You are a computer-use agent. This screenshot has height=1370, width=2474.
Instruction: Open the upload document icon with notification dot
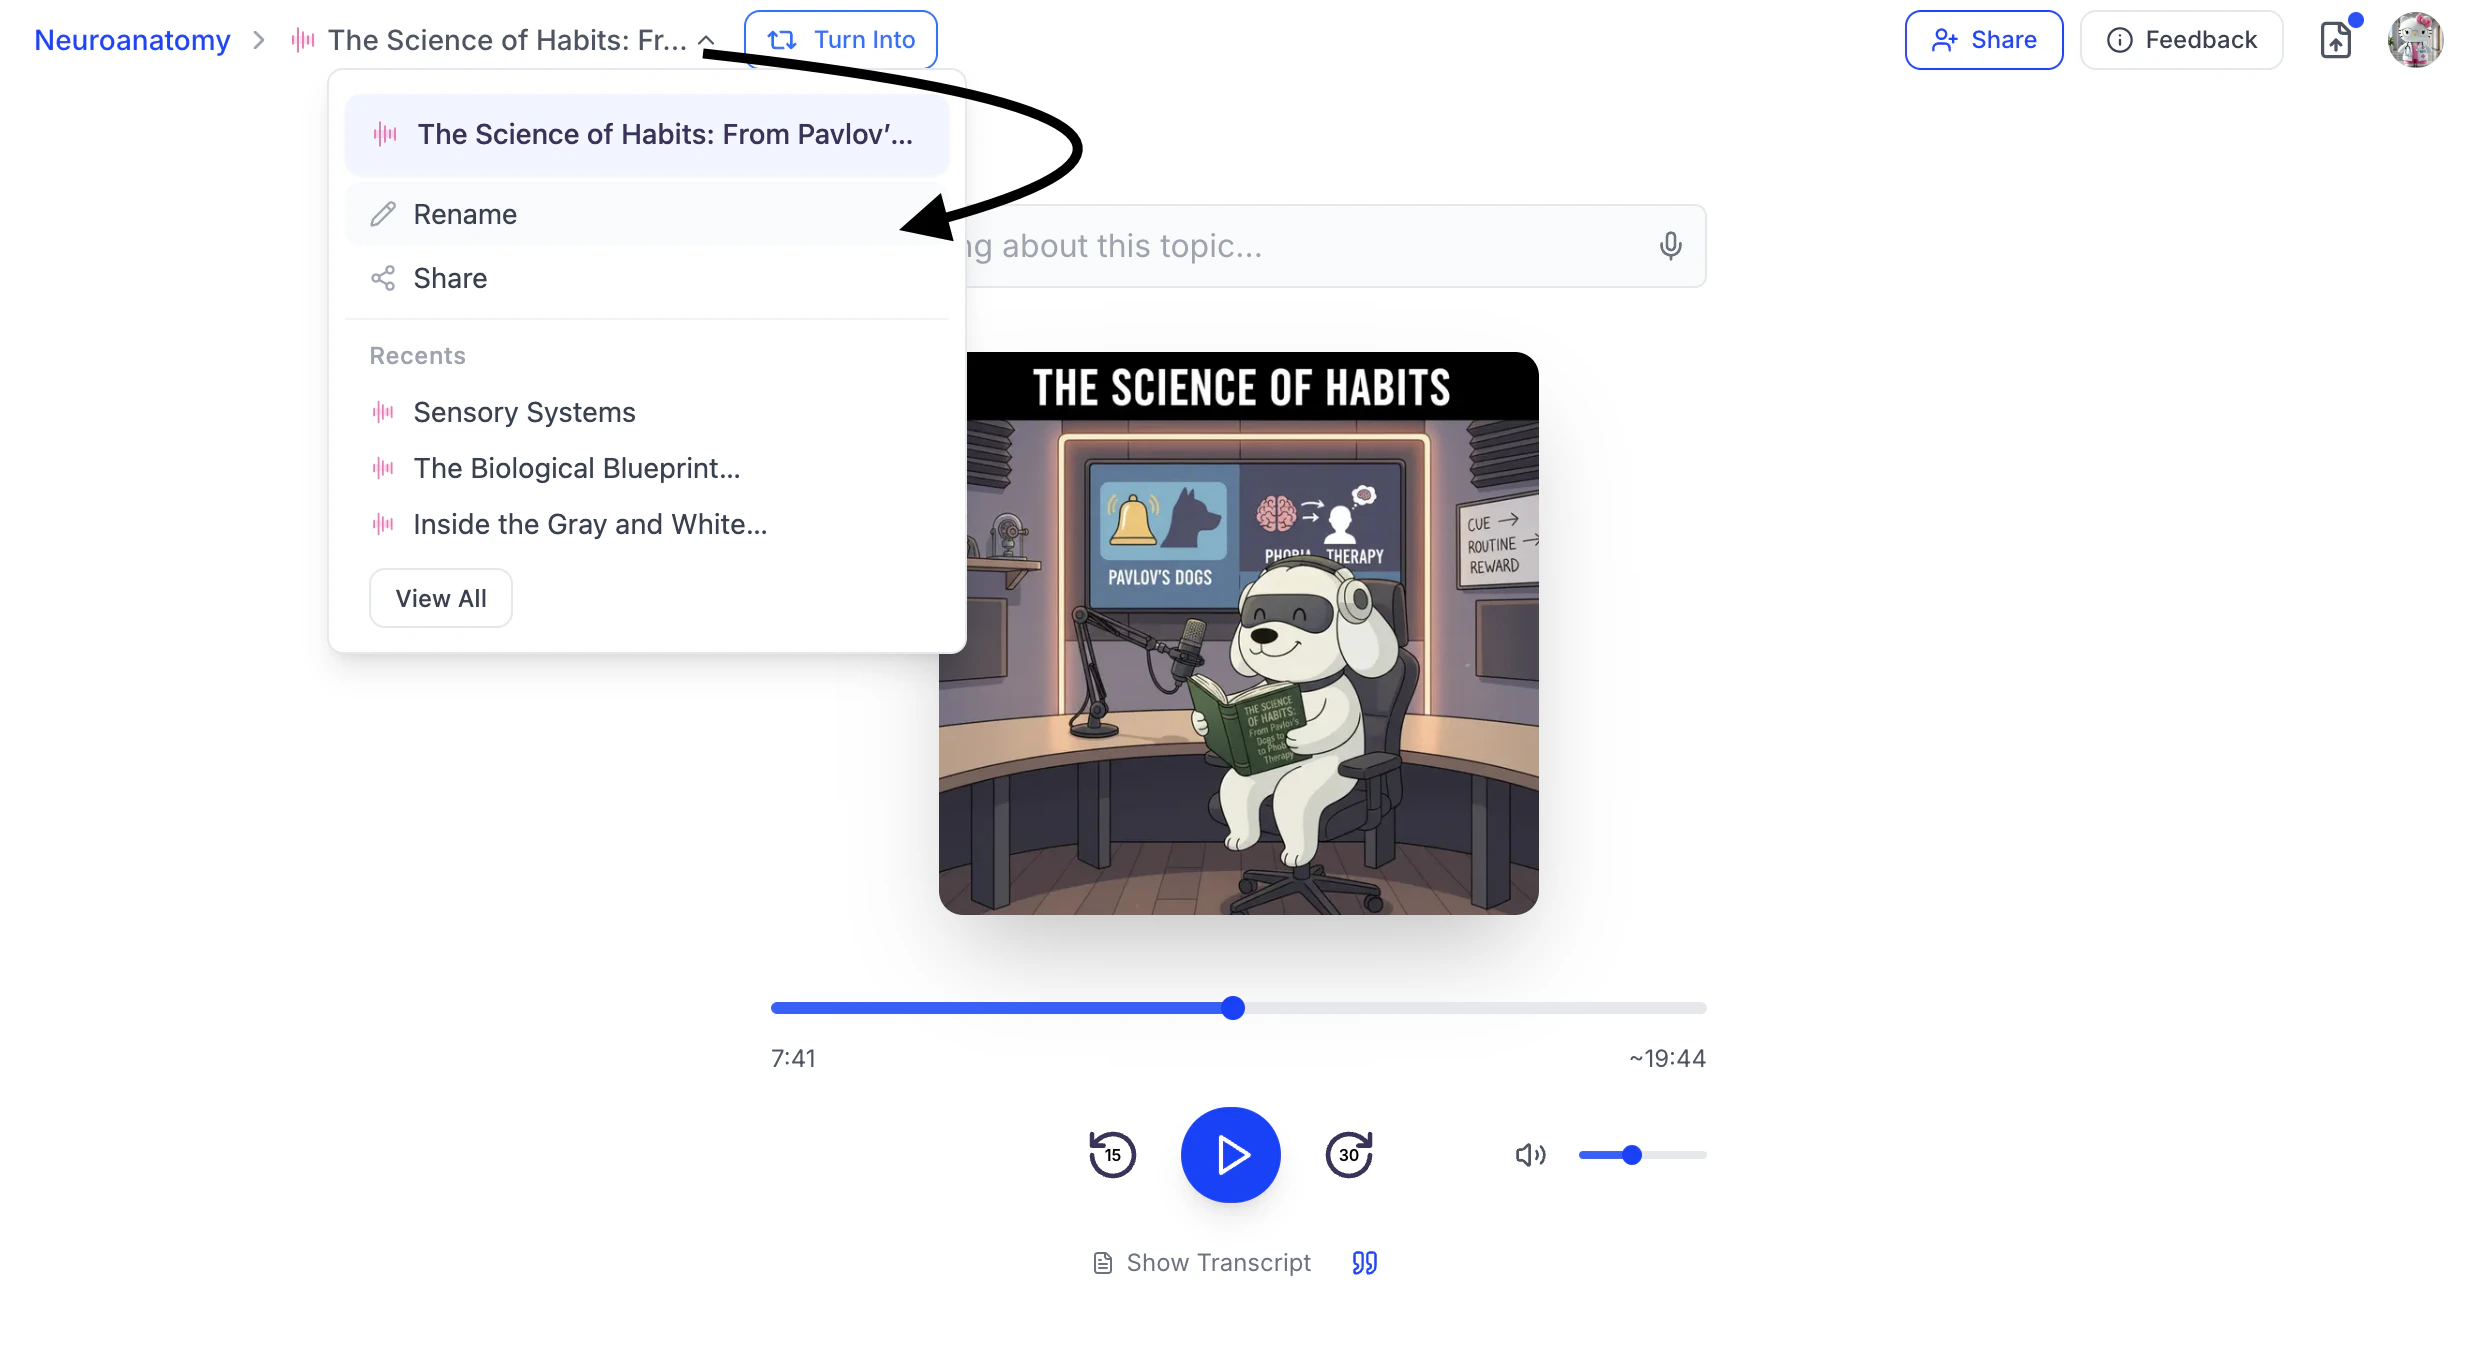pos(2335,40)
